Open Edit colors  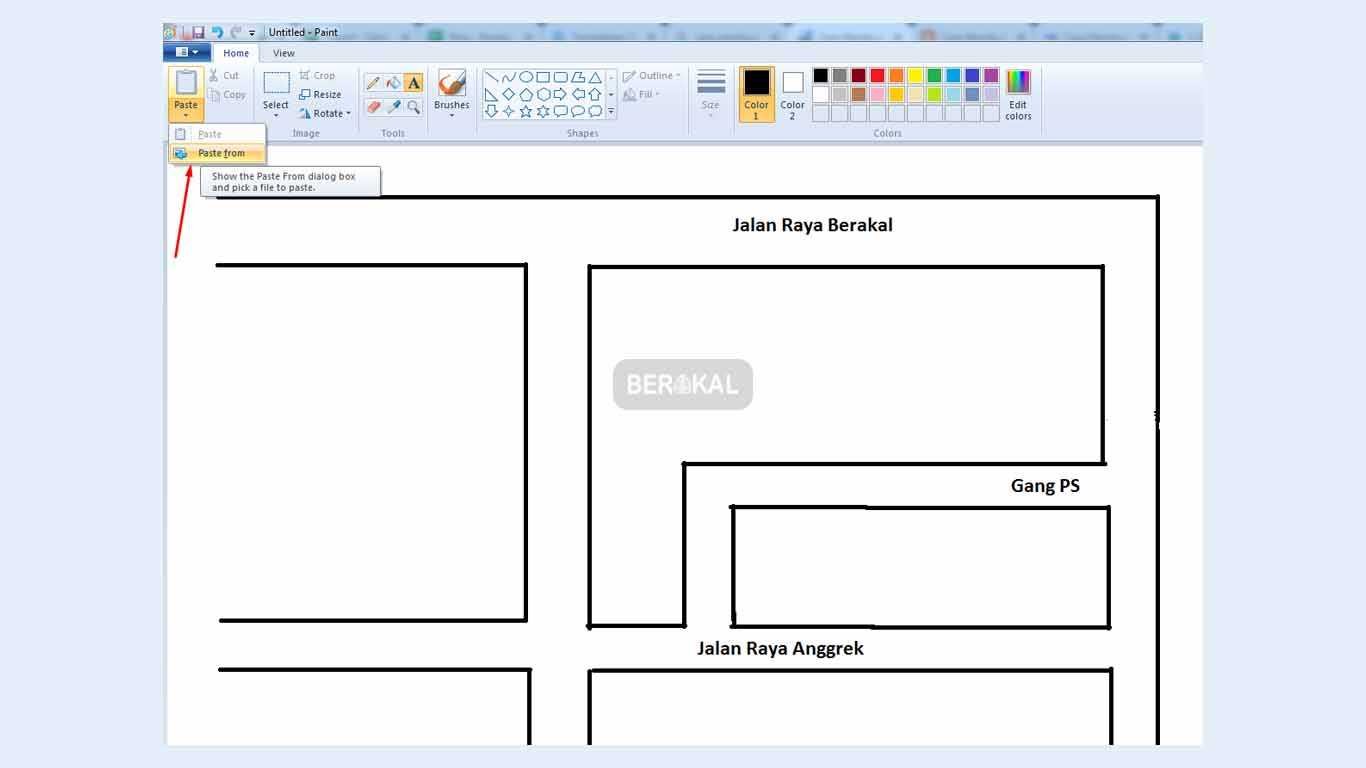1018,94
